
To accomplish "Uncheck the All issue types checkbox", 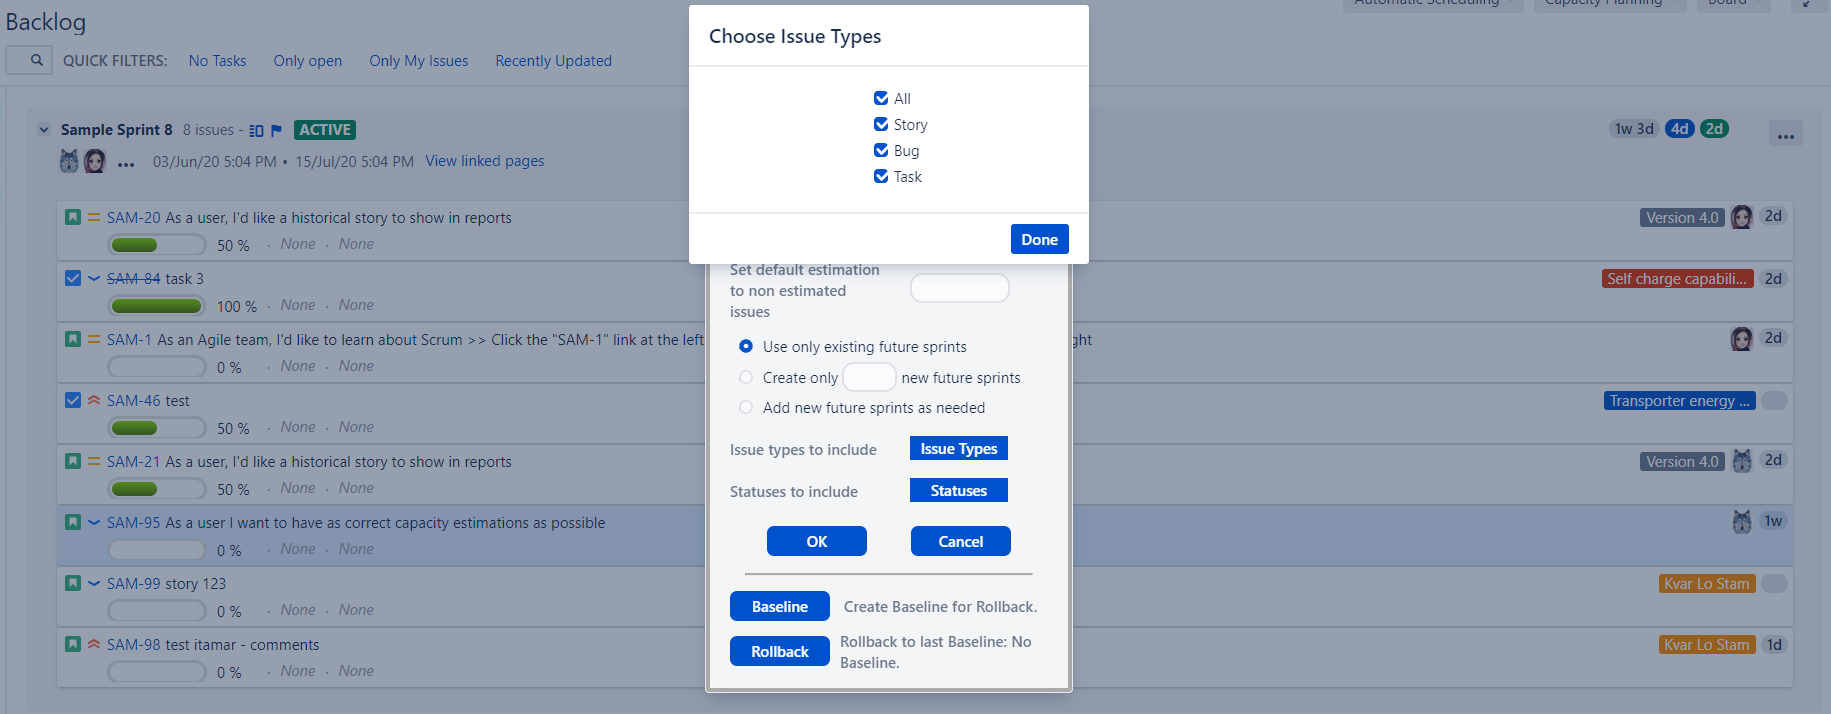I will [x=881, y=98].
